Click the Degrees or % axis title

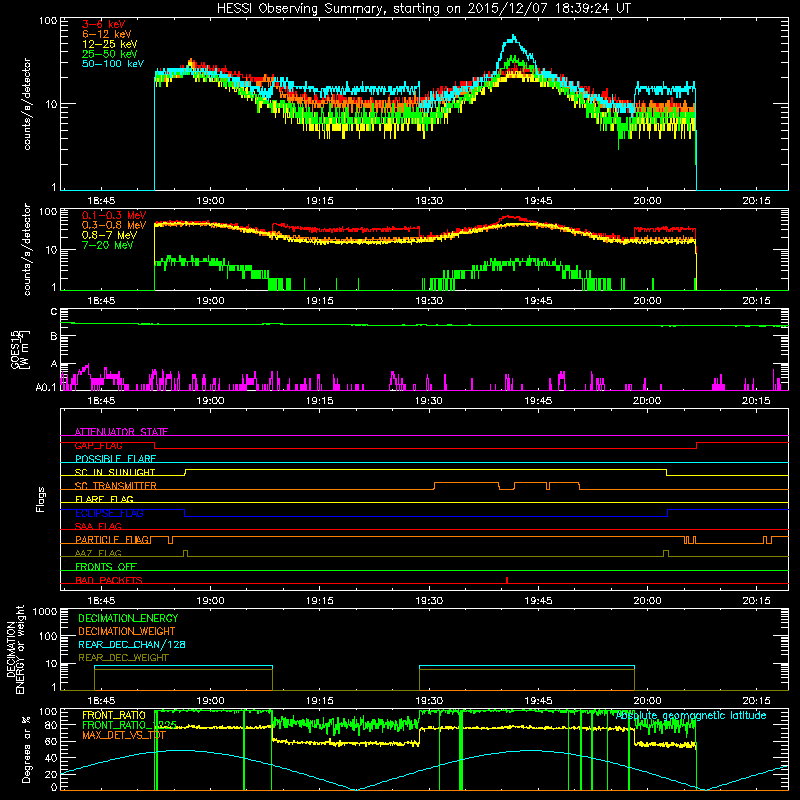pos(26,749)
